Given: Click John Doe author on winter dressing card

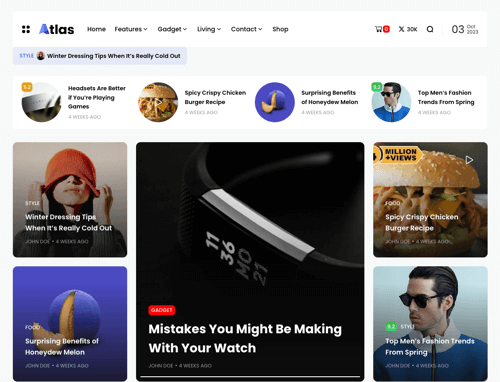Looking at the screenshot, I should [37, 241].
